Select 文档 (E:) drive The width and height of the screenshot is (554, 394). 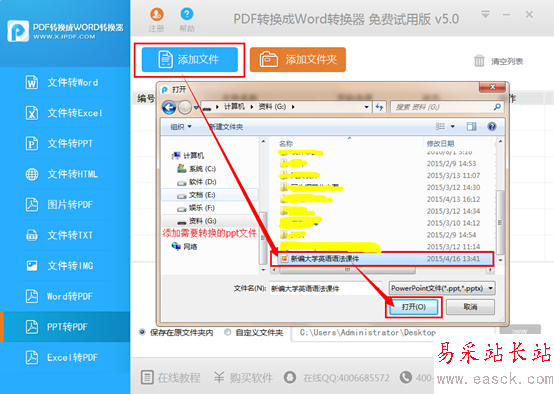197,195
